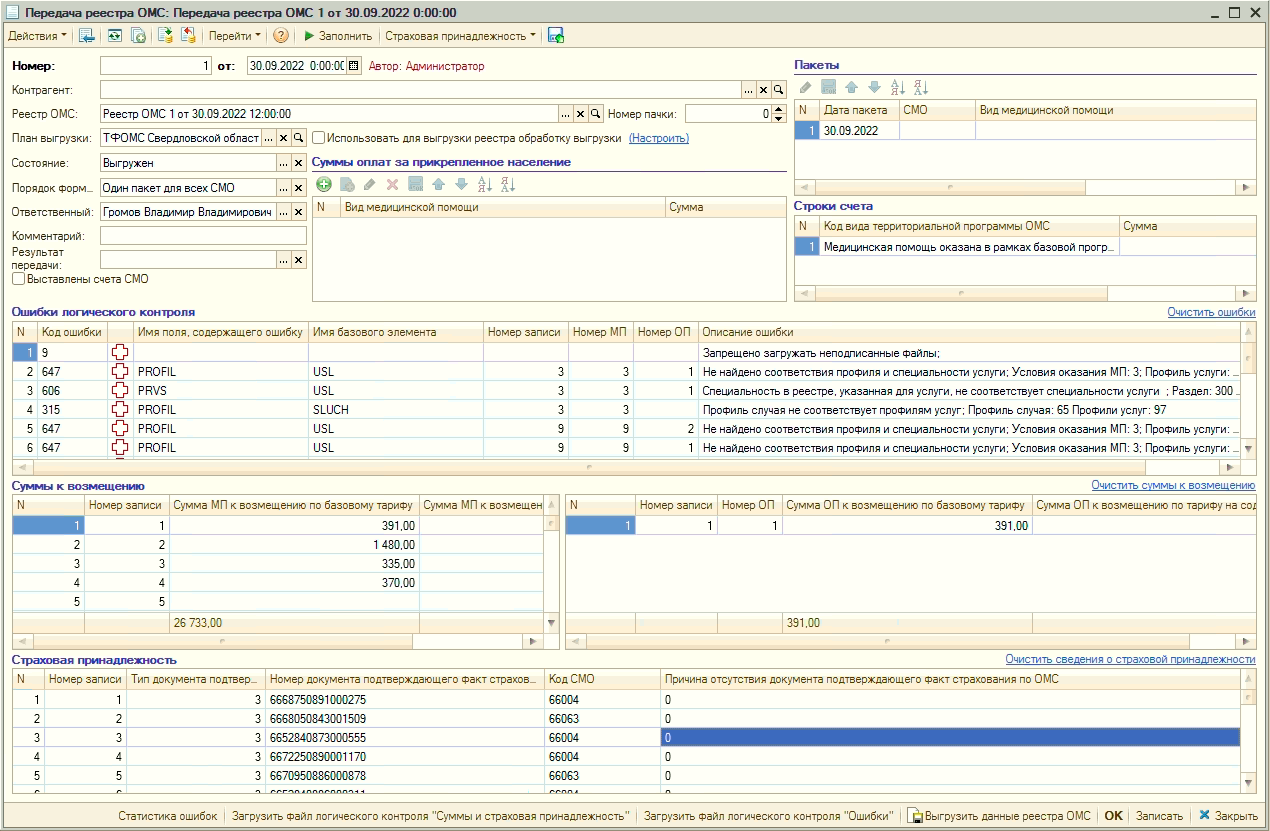This screenshot has width=1270, height=831.
Task: Click the save-with-arrow icon after Страховая принадлежность
Action: pos(556,36)
